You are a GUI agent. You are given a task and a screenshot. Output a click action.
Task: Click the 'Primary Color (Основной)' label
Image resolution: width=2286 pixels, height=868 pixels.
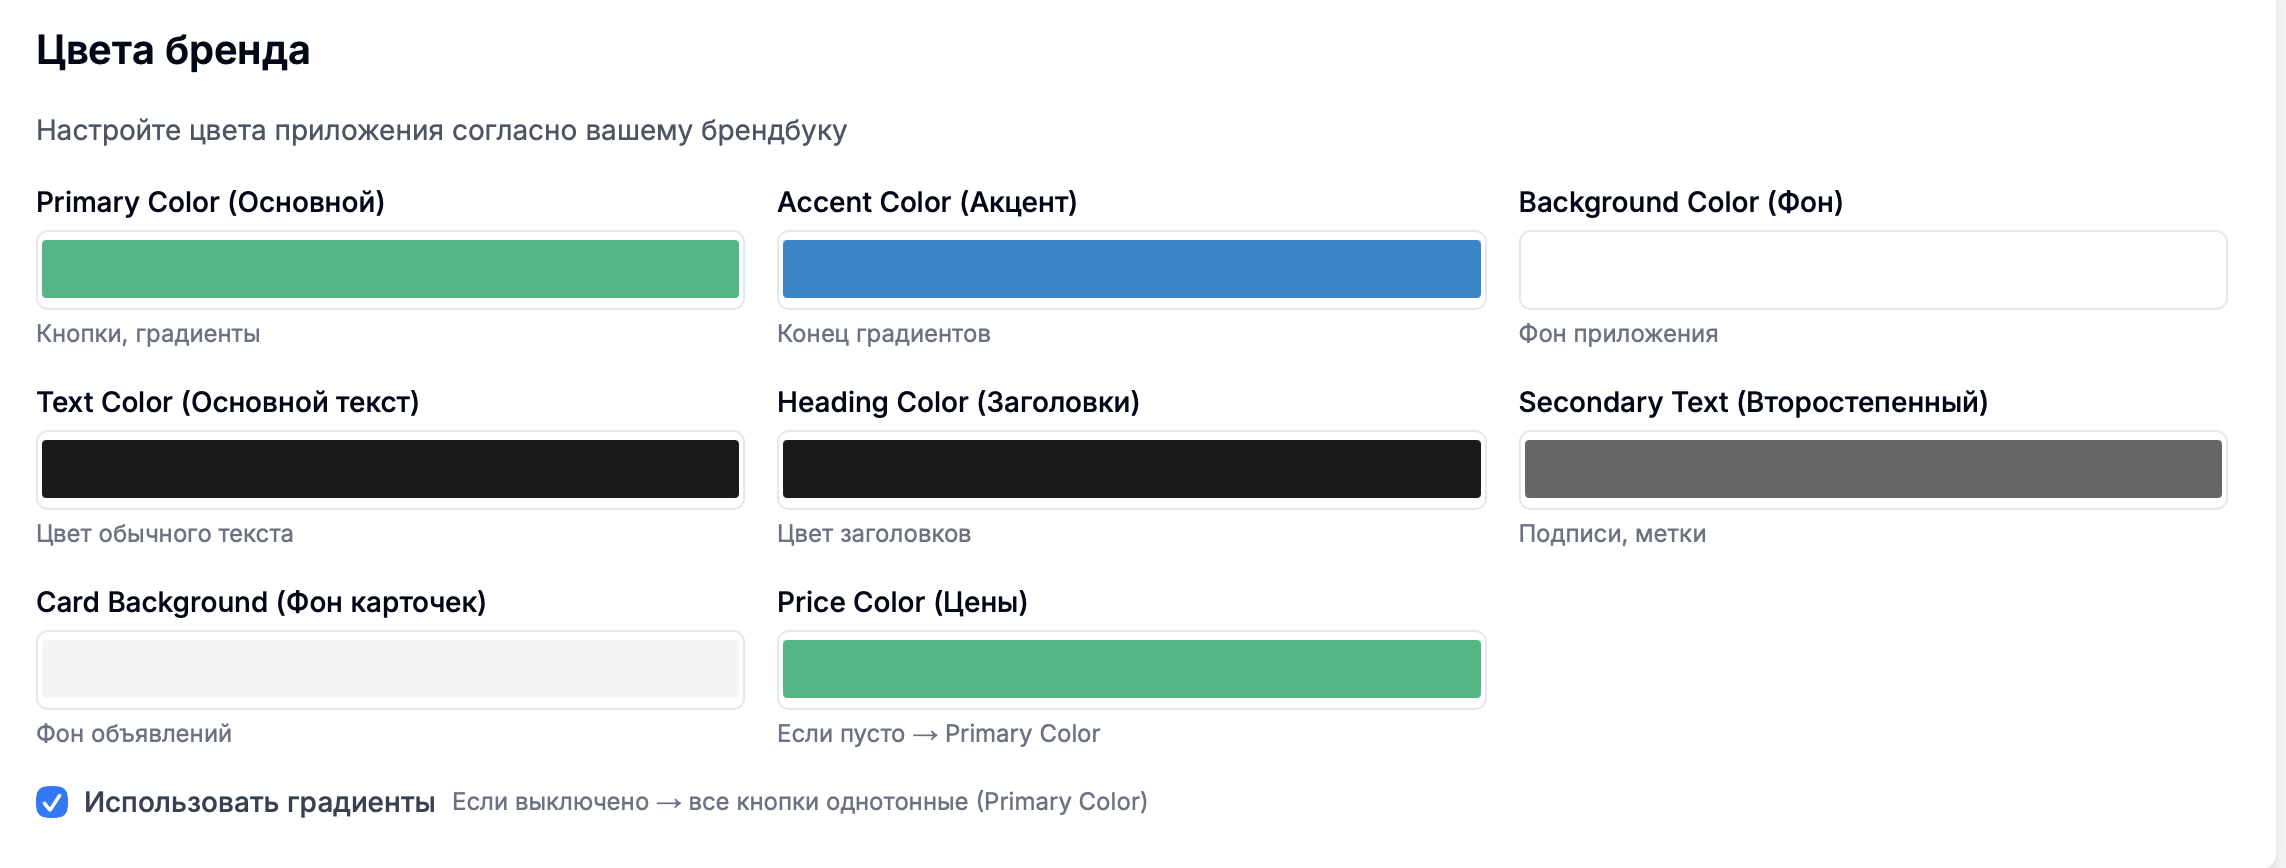pos(210,202)
